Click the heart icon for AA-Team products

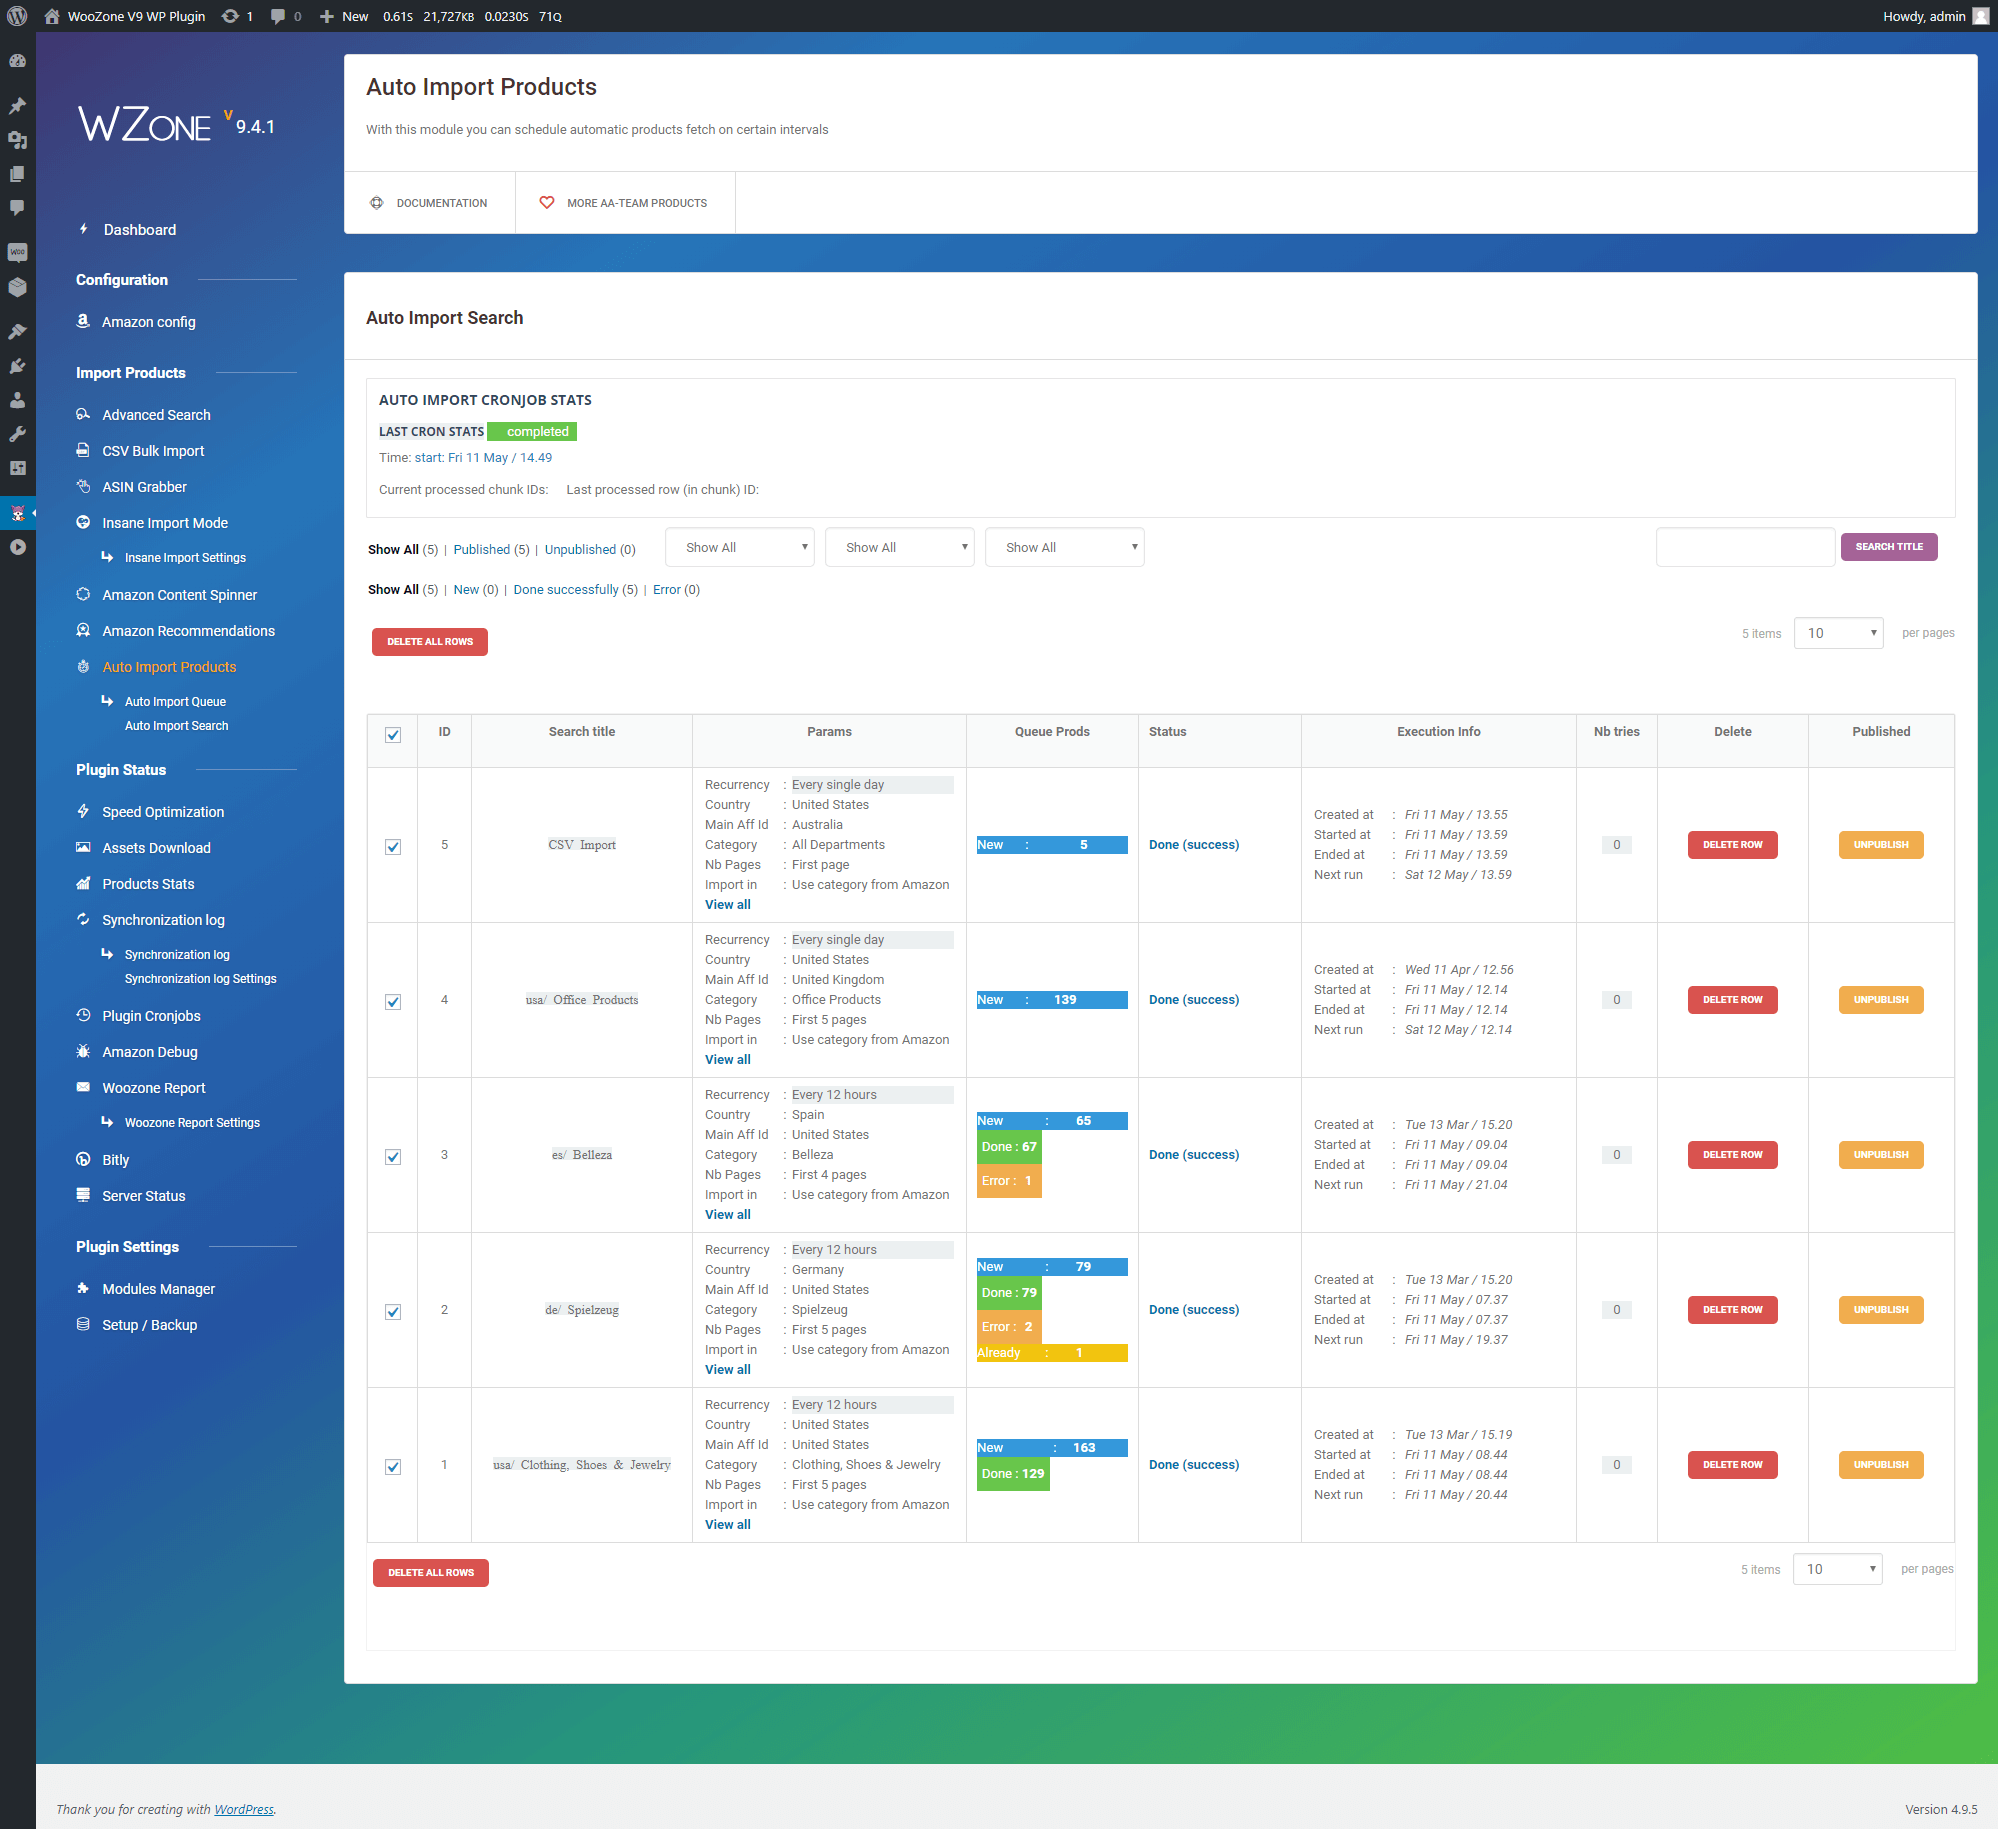click(547, 203)
